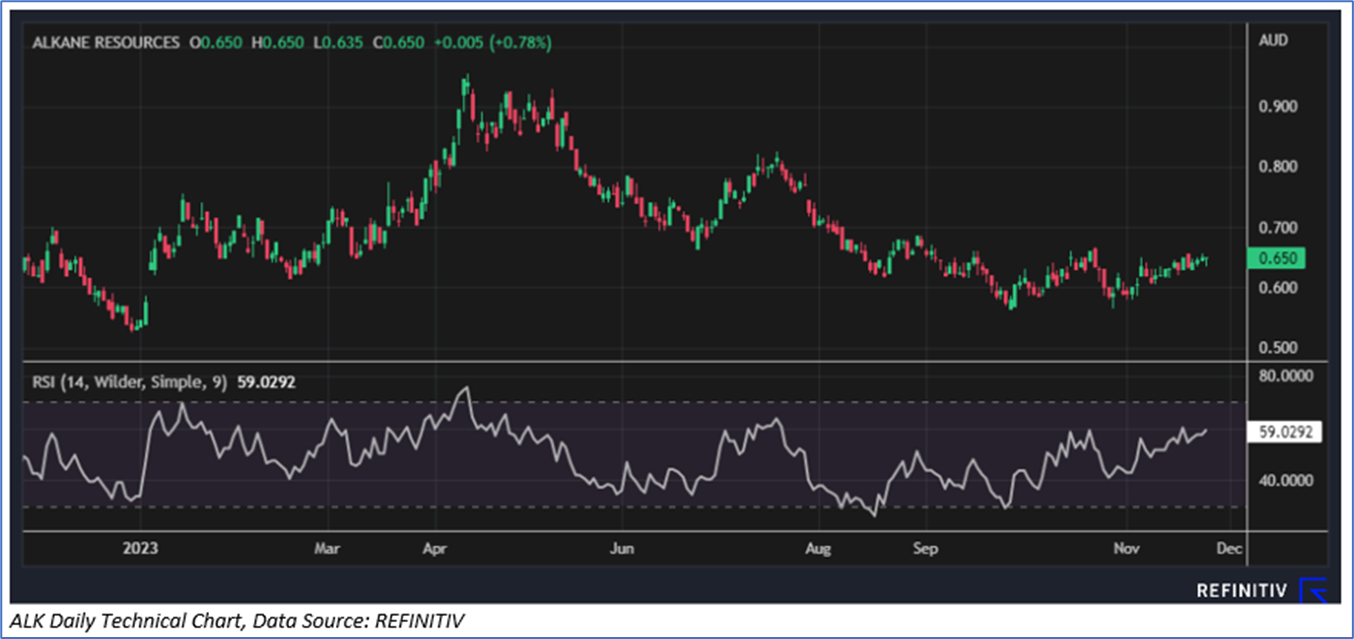Click the Mar date axis label
This screenshot has width=1354, height=639.
(x=327, y=549)
